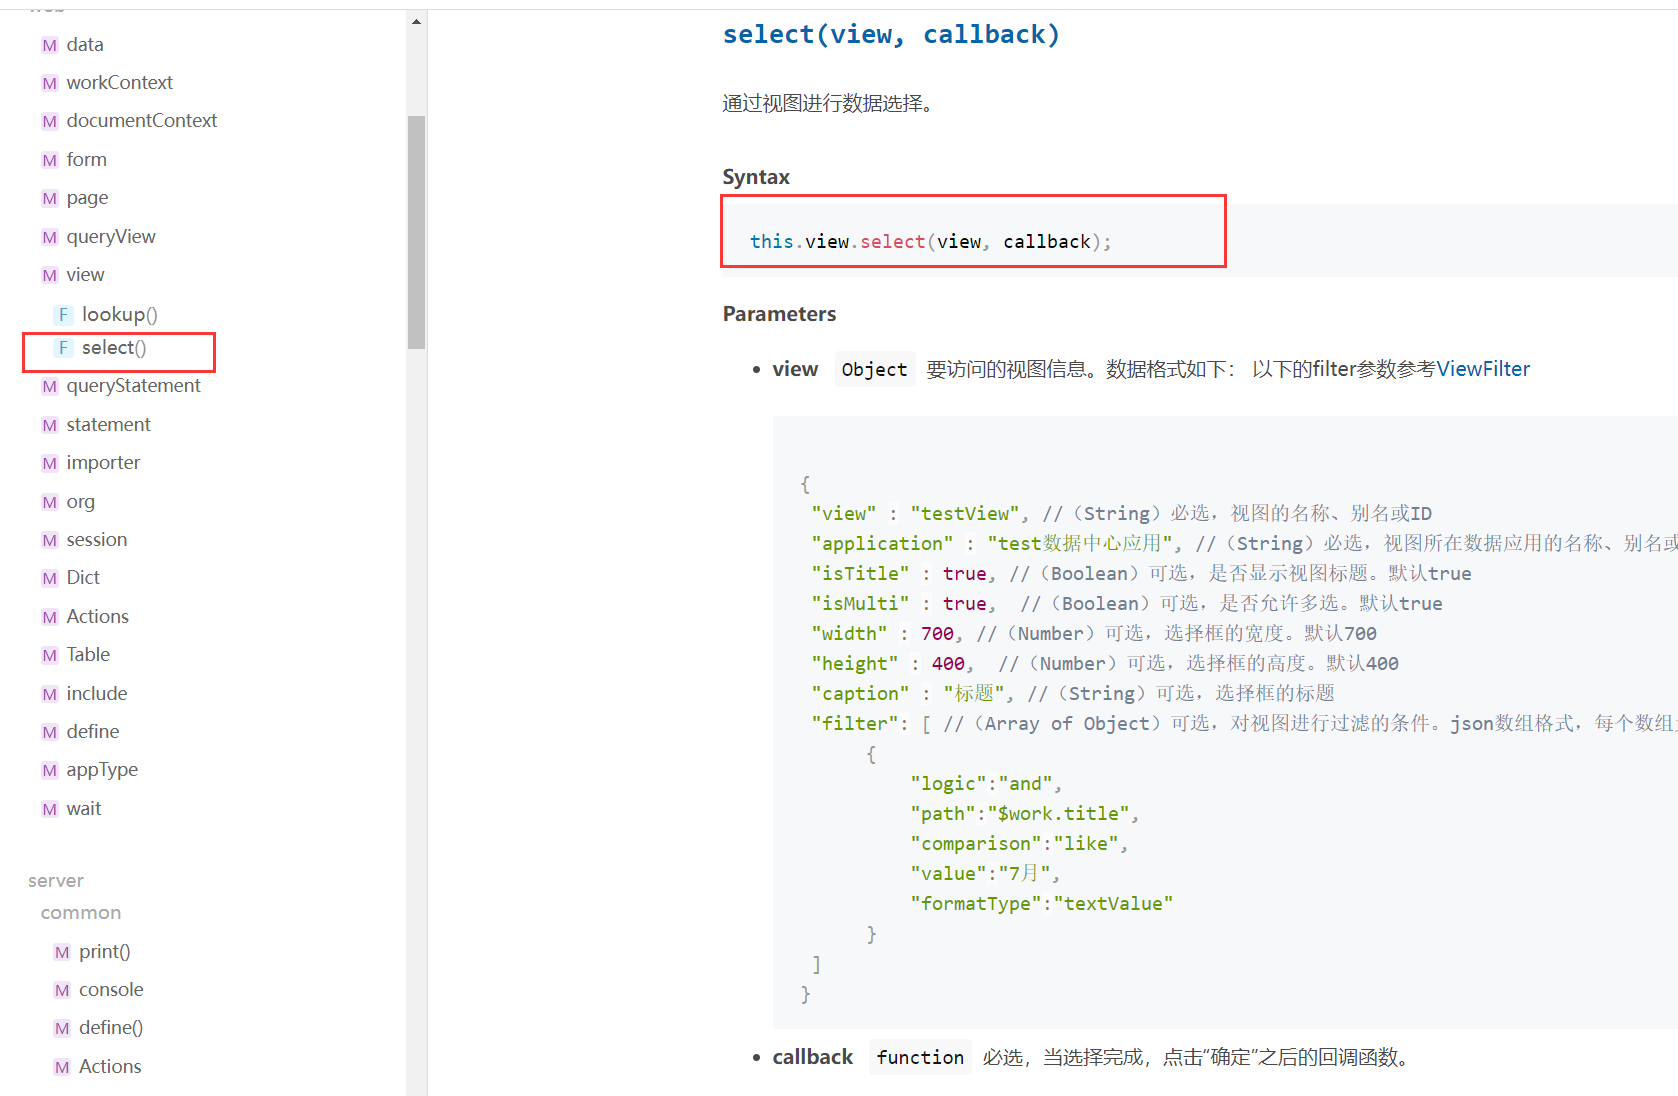The height and width of the screenshot is (1096, 1678).
Task: Open server common Actions module
Action: click(x=111, y=1067)
